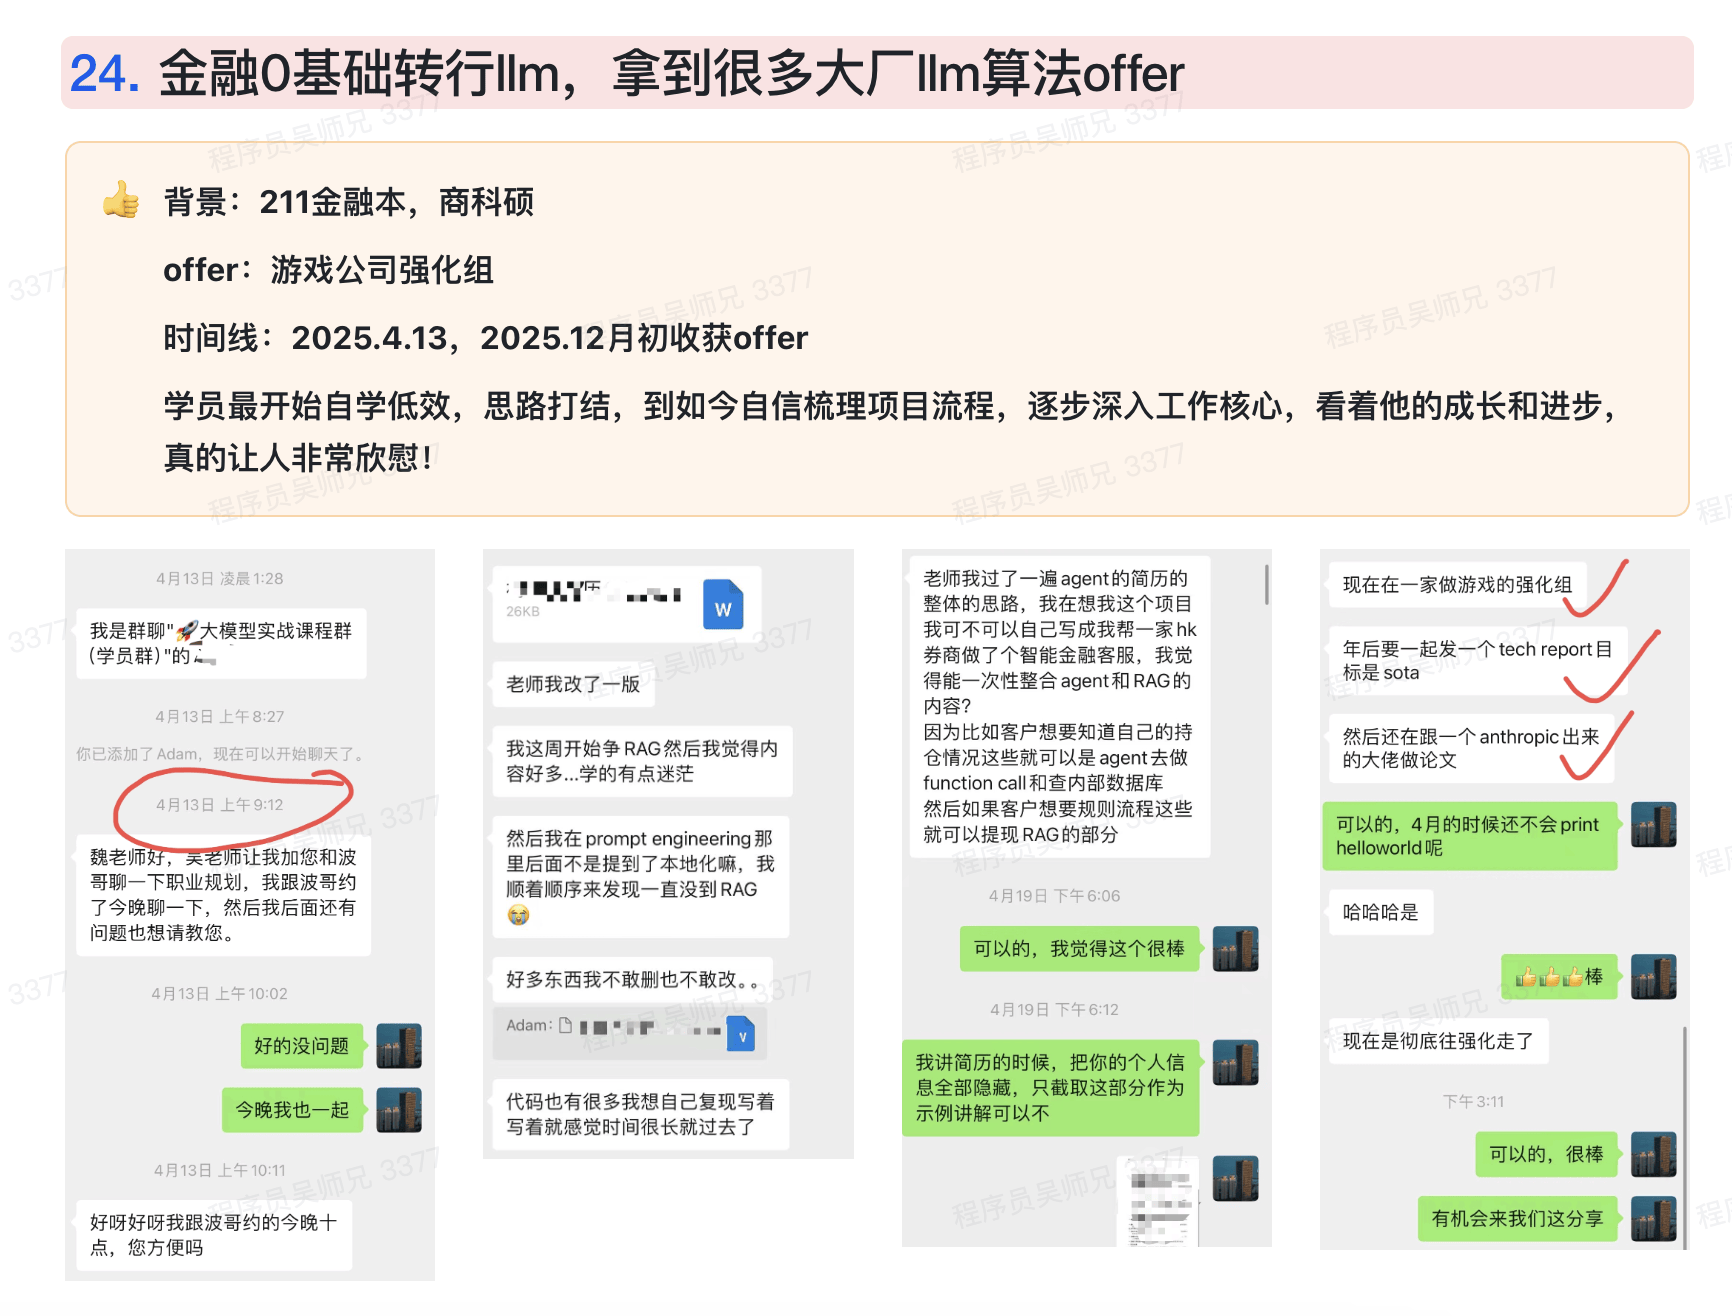
Task: Click the red checkmark beside the tech report message
Action: 1610,670
